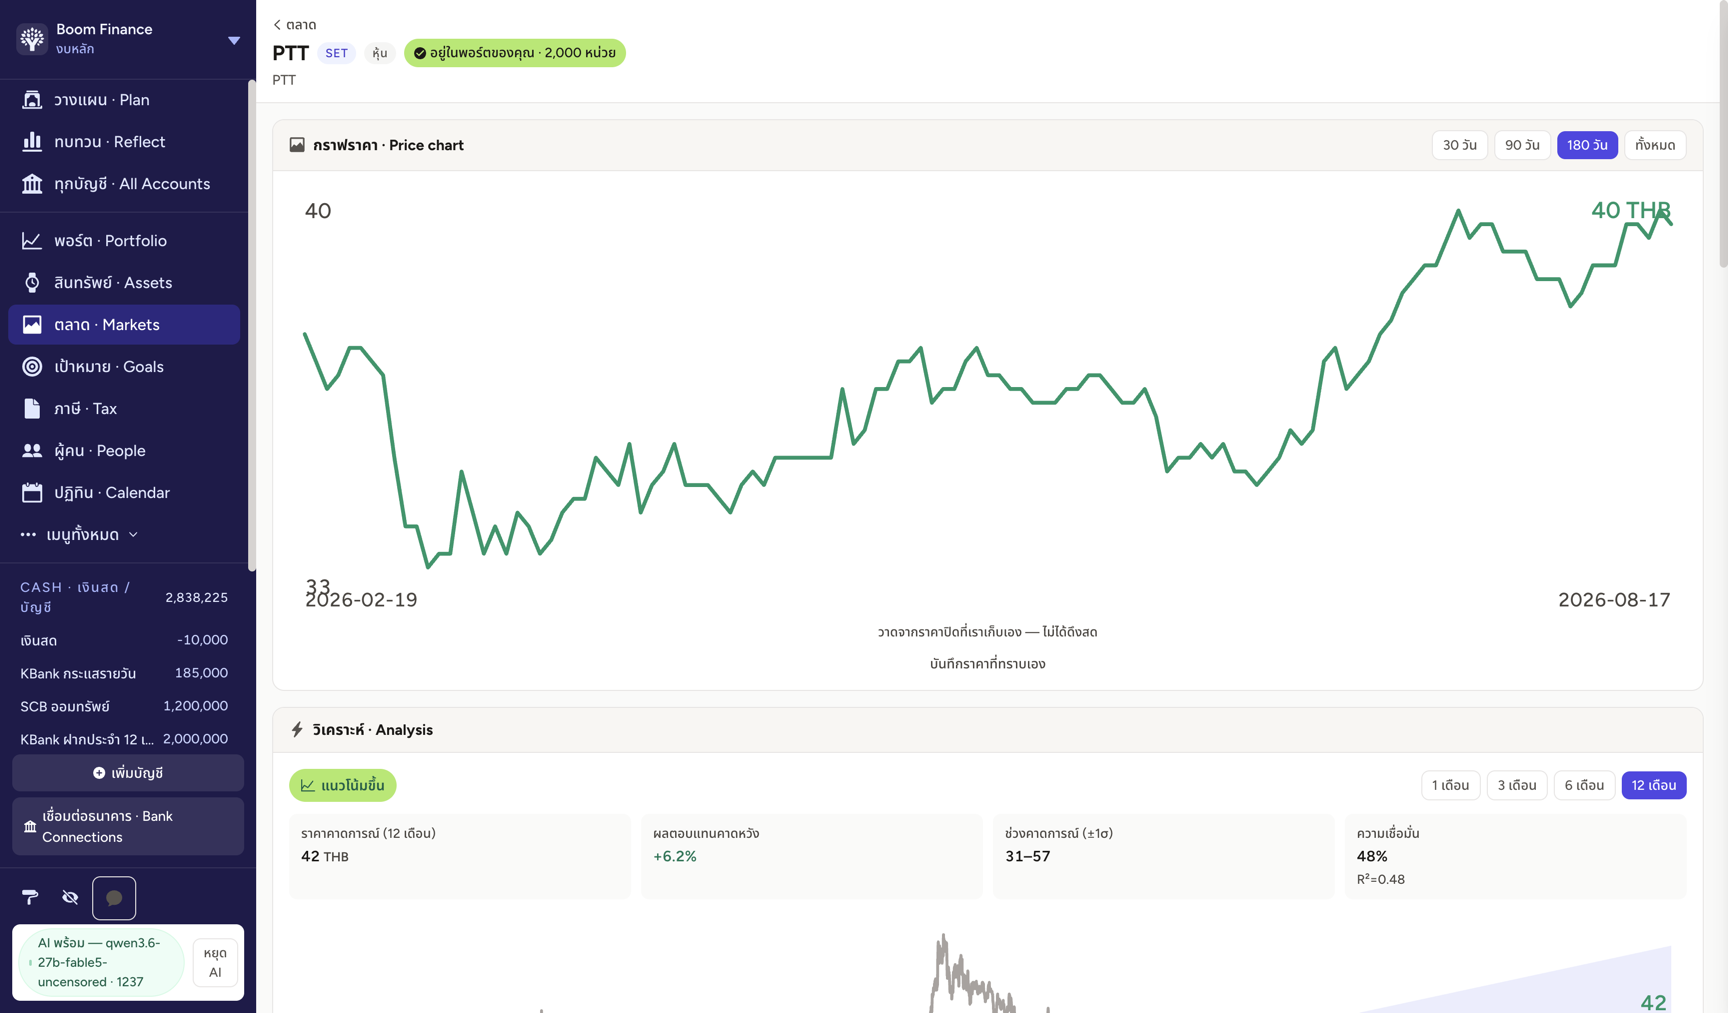
Task: Click the Tax document icon
Action: coord(32,409)
